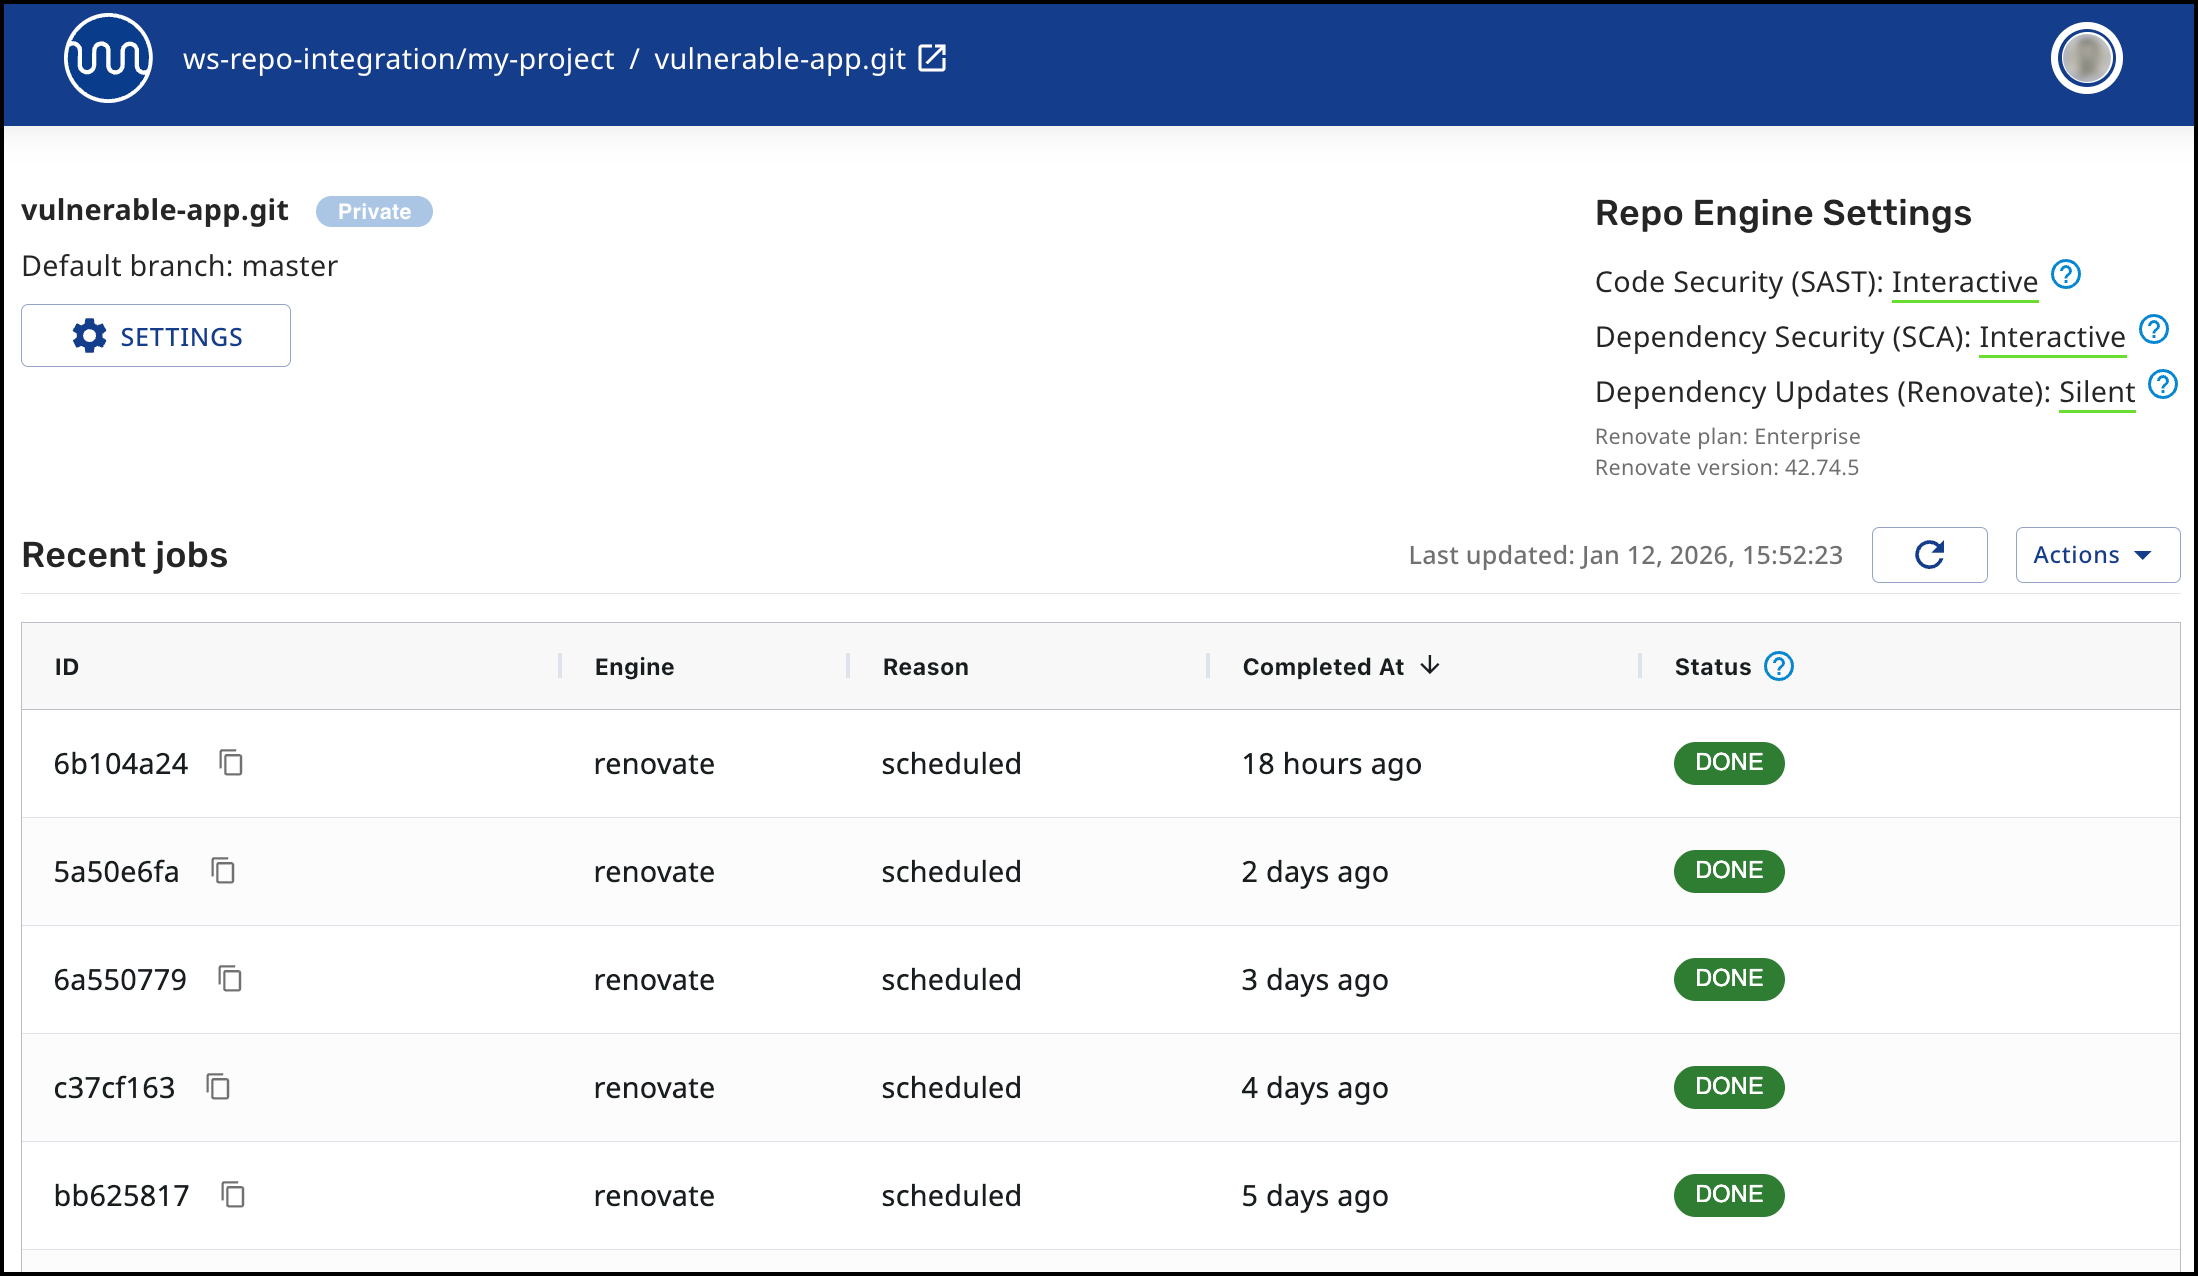2198x1276 pixels.
Task: Open external link icon beside vulnerable-app.git
Action: (932, 58)
